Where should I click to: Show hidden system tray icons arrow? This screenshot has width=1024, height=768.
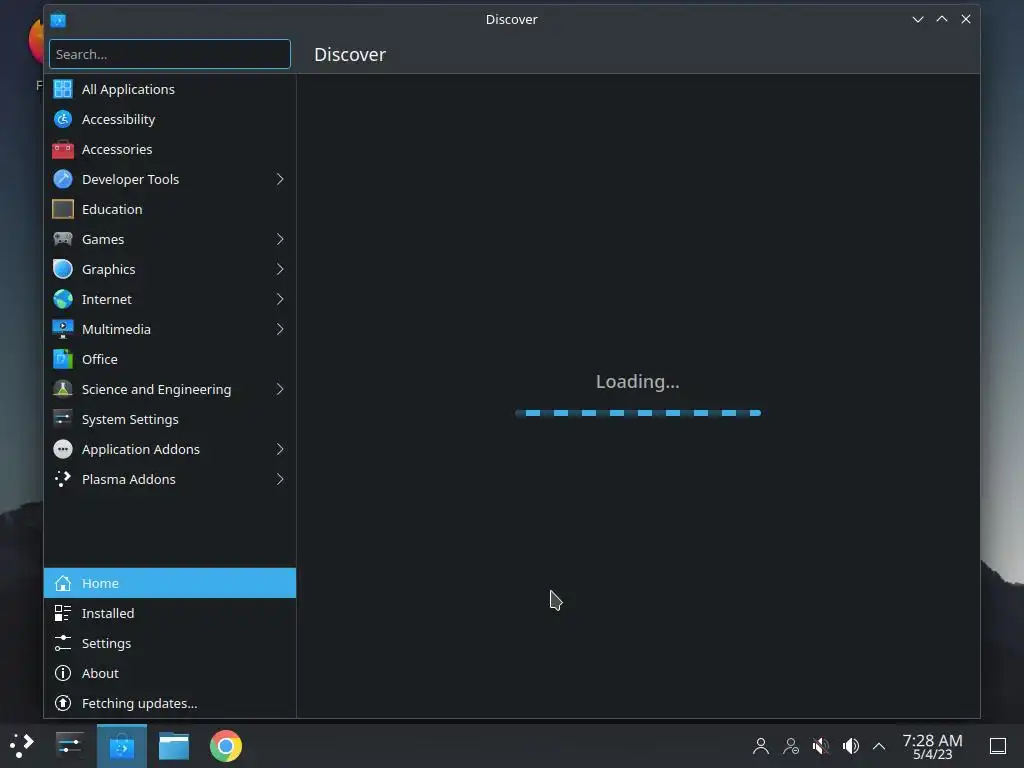tap(879, 746)
